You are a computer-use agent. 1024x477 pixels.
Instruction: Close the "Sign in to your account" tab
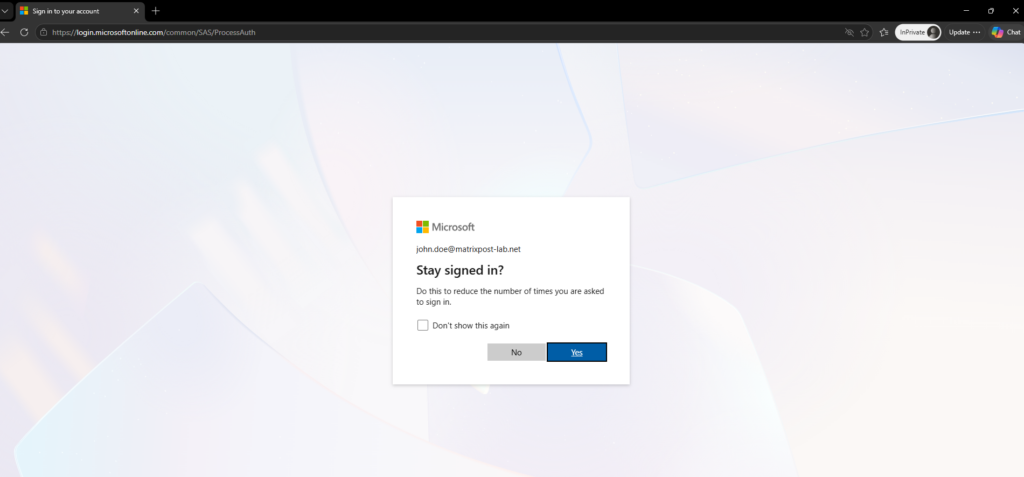136,11
